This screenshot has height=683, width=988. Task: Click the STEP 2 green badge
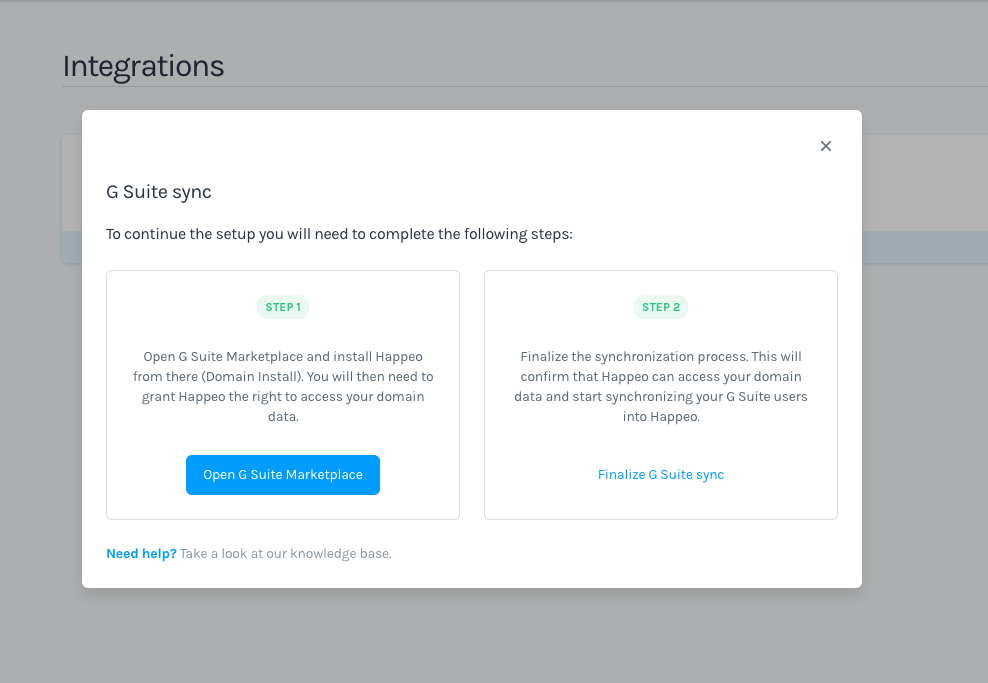point(661,307)
